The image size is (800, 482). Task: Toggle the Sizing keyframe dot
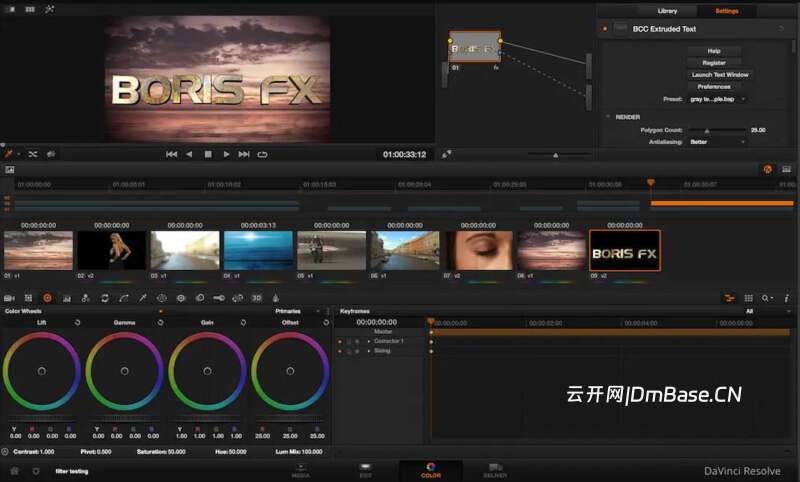click(340, 351)
